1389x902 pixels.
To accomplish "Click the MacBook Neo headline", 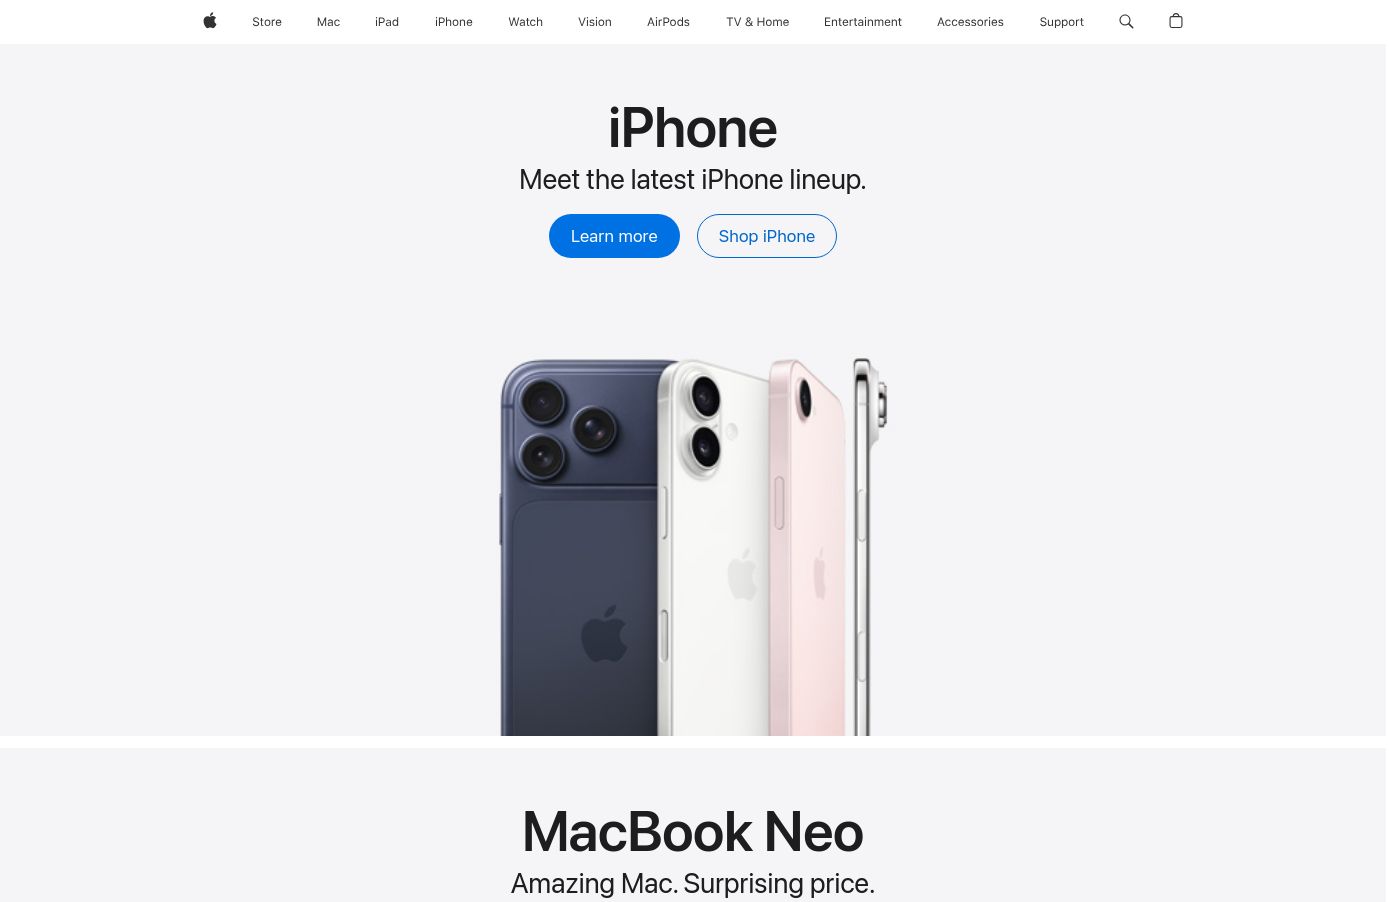I will point(693,832).
